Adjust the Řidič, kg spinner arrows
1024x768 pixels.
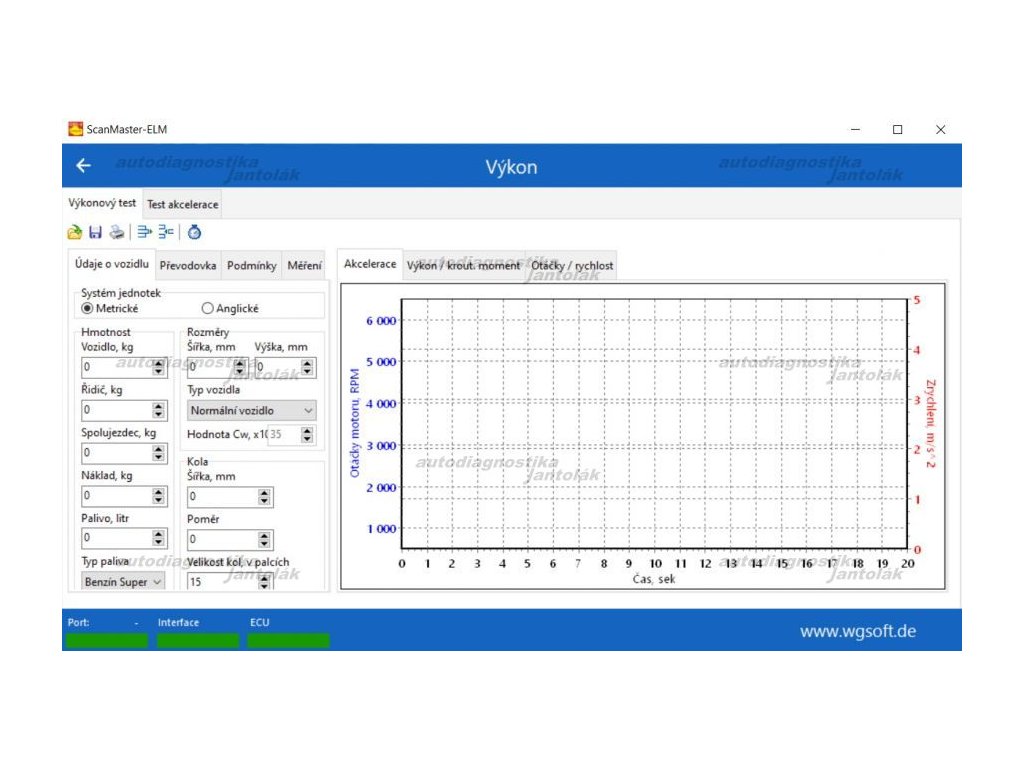point(159,410)
